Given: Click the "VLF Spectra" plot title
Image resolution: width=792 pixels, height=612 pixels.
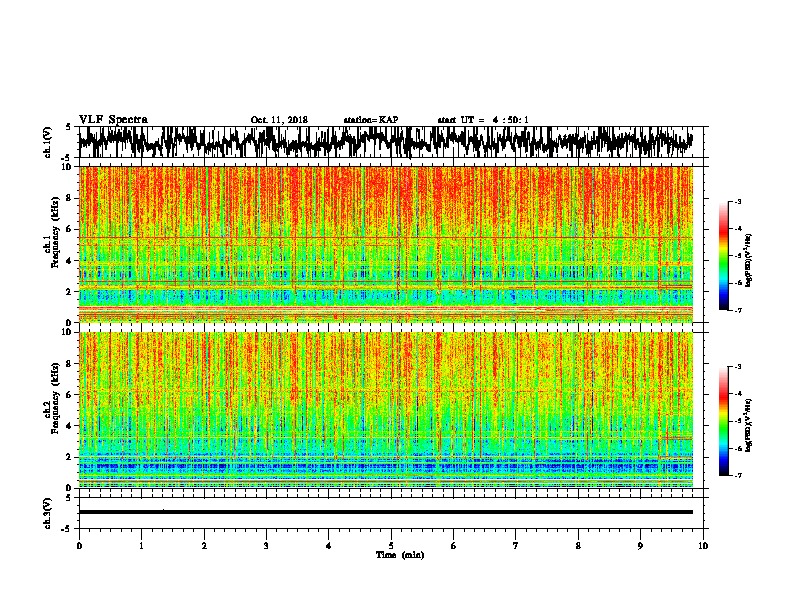Looking at the screenshot, I should tap(113, 120).
